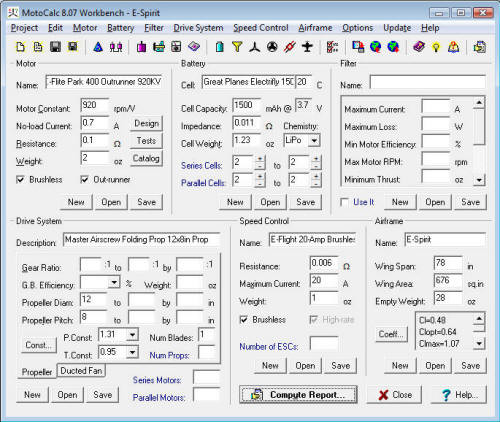The width and height of the screenshot is (500, 422).
Task: Click the yellow light bulb tips icon
Action: point(436,47)
